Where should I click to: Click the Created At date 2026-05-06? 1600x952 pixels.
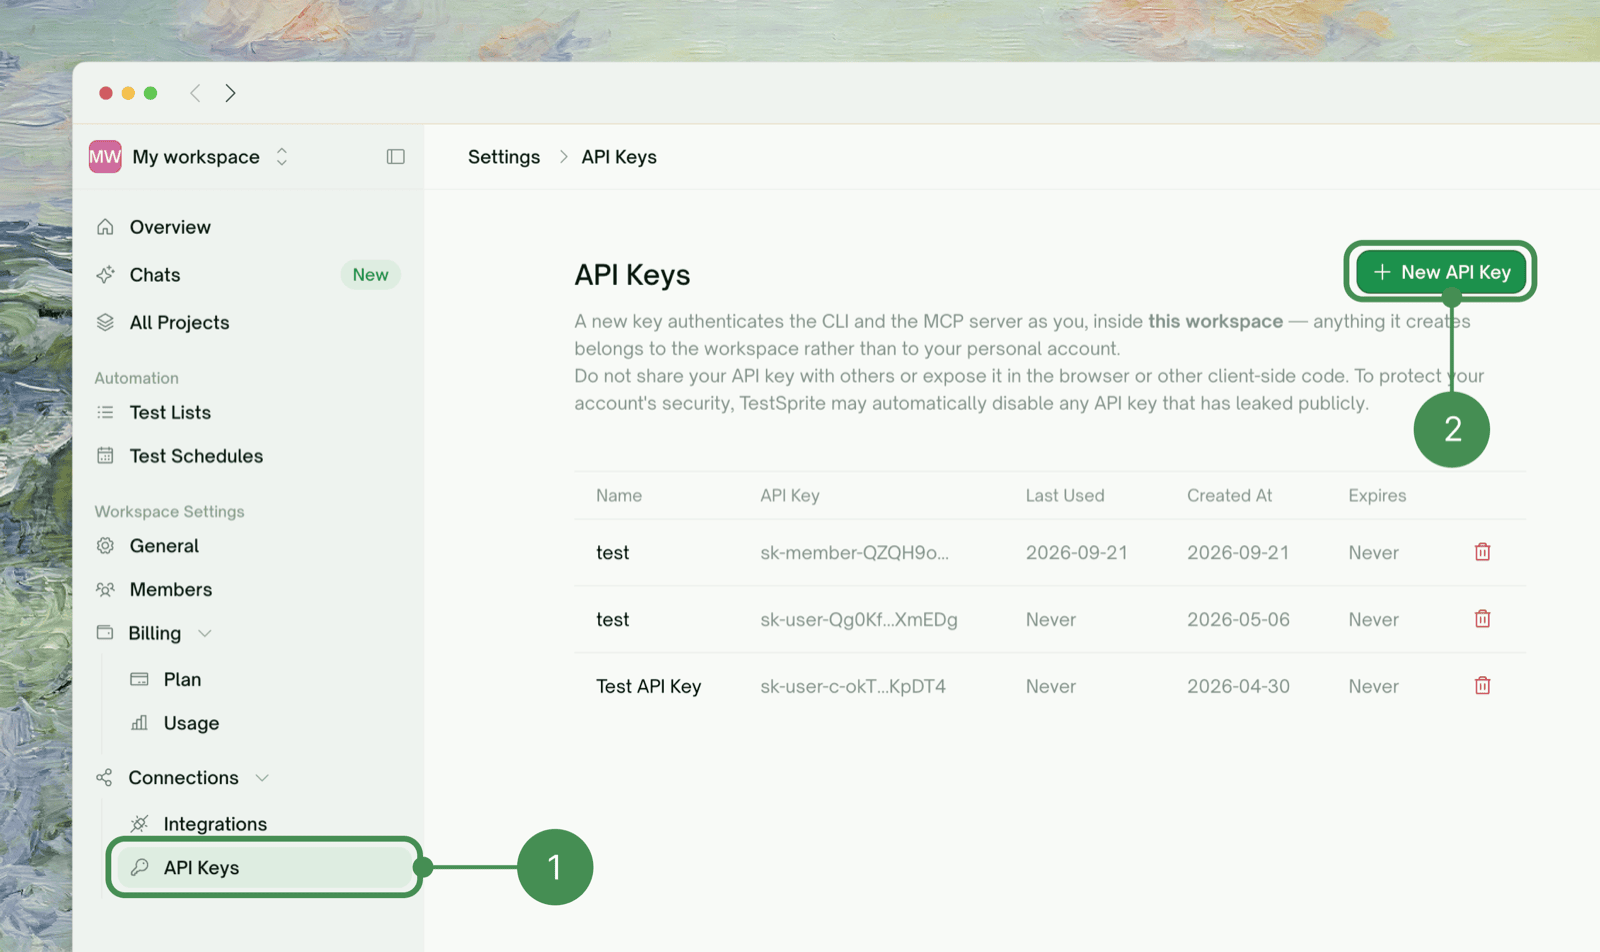pos(1238,619)
